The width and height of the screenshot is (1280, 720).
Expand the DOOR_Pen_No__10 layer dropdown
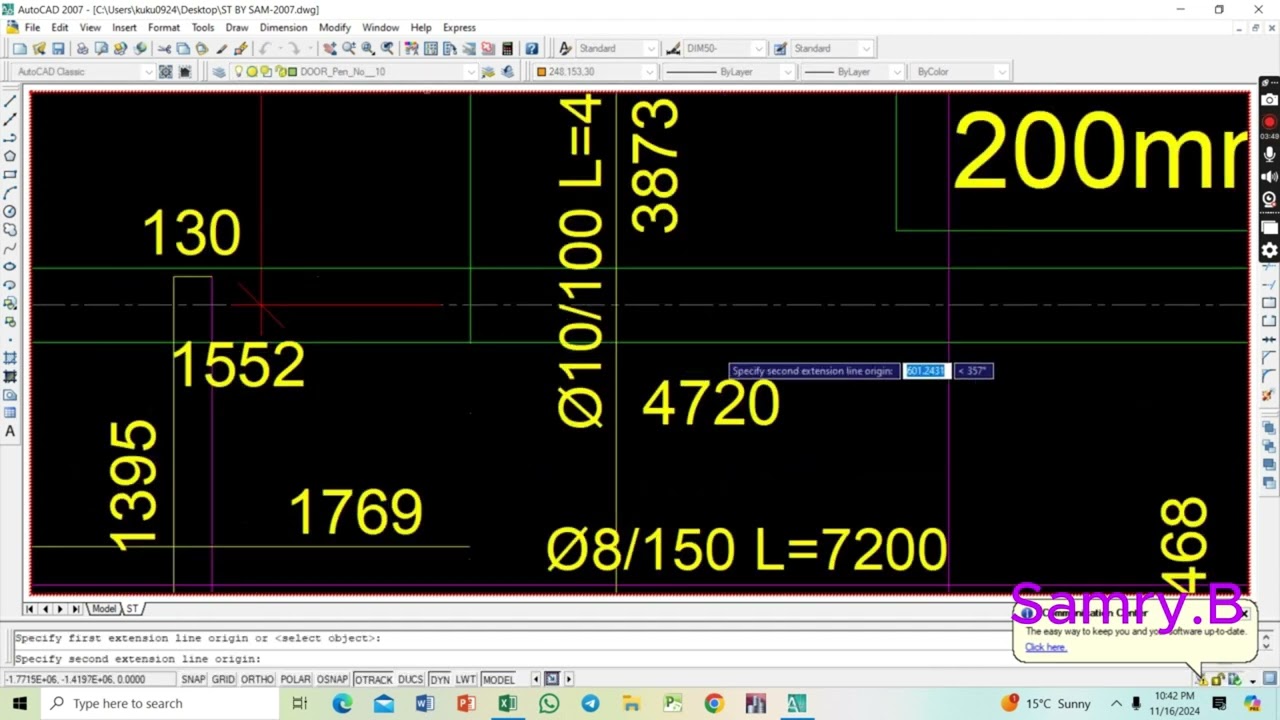pyautogui.click(x=471, y=71)
